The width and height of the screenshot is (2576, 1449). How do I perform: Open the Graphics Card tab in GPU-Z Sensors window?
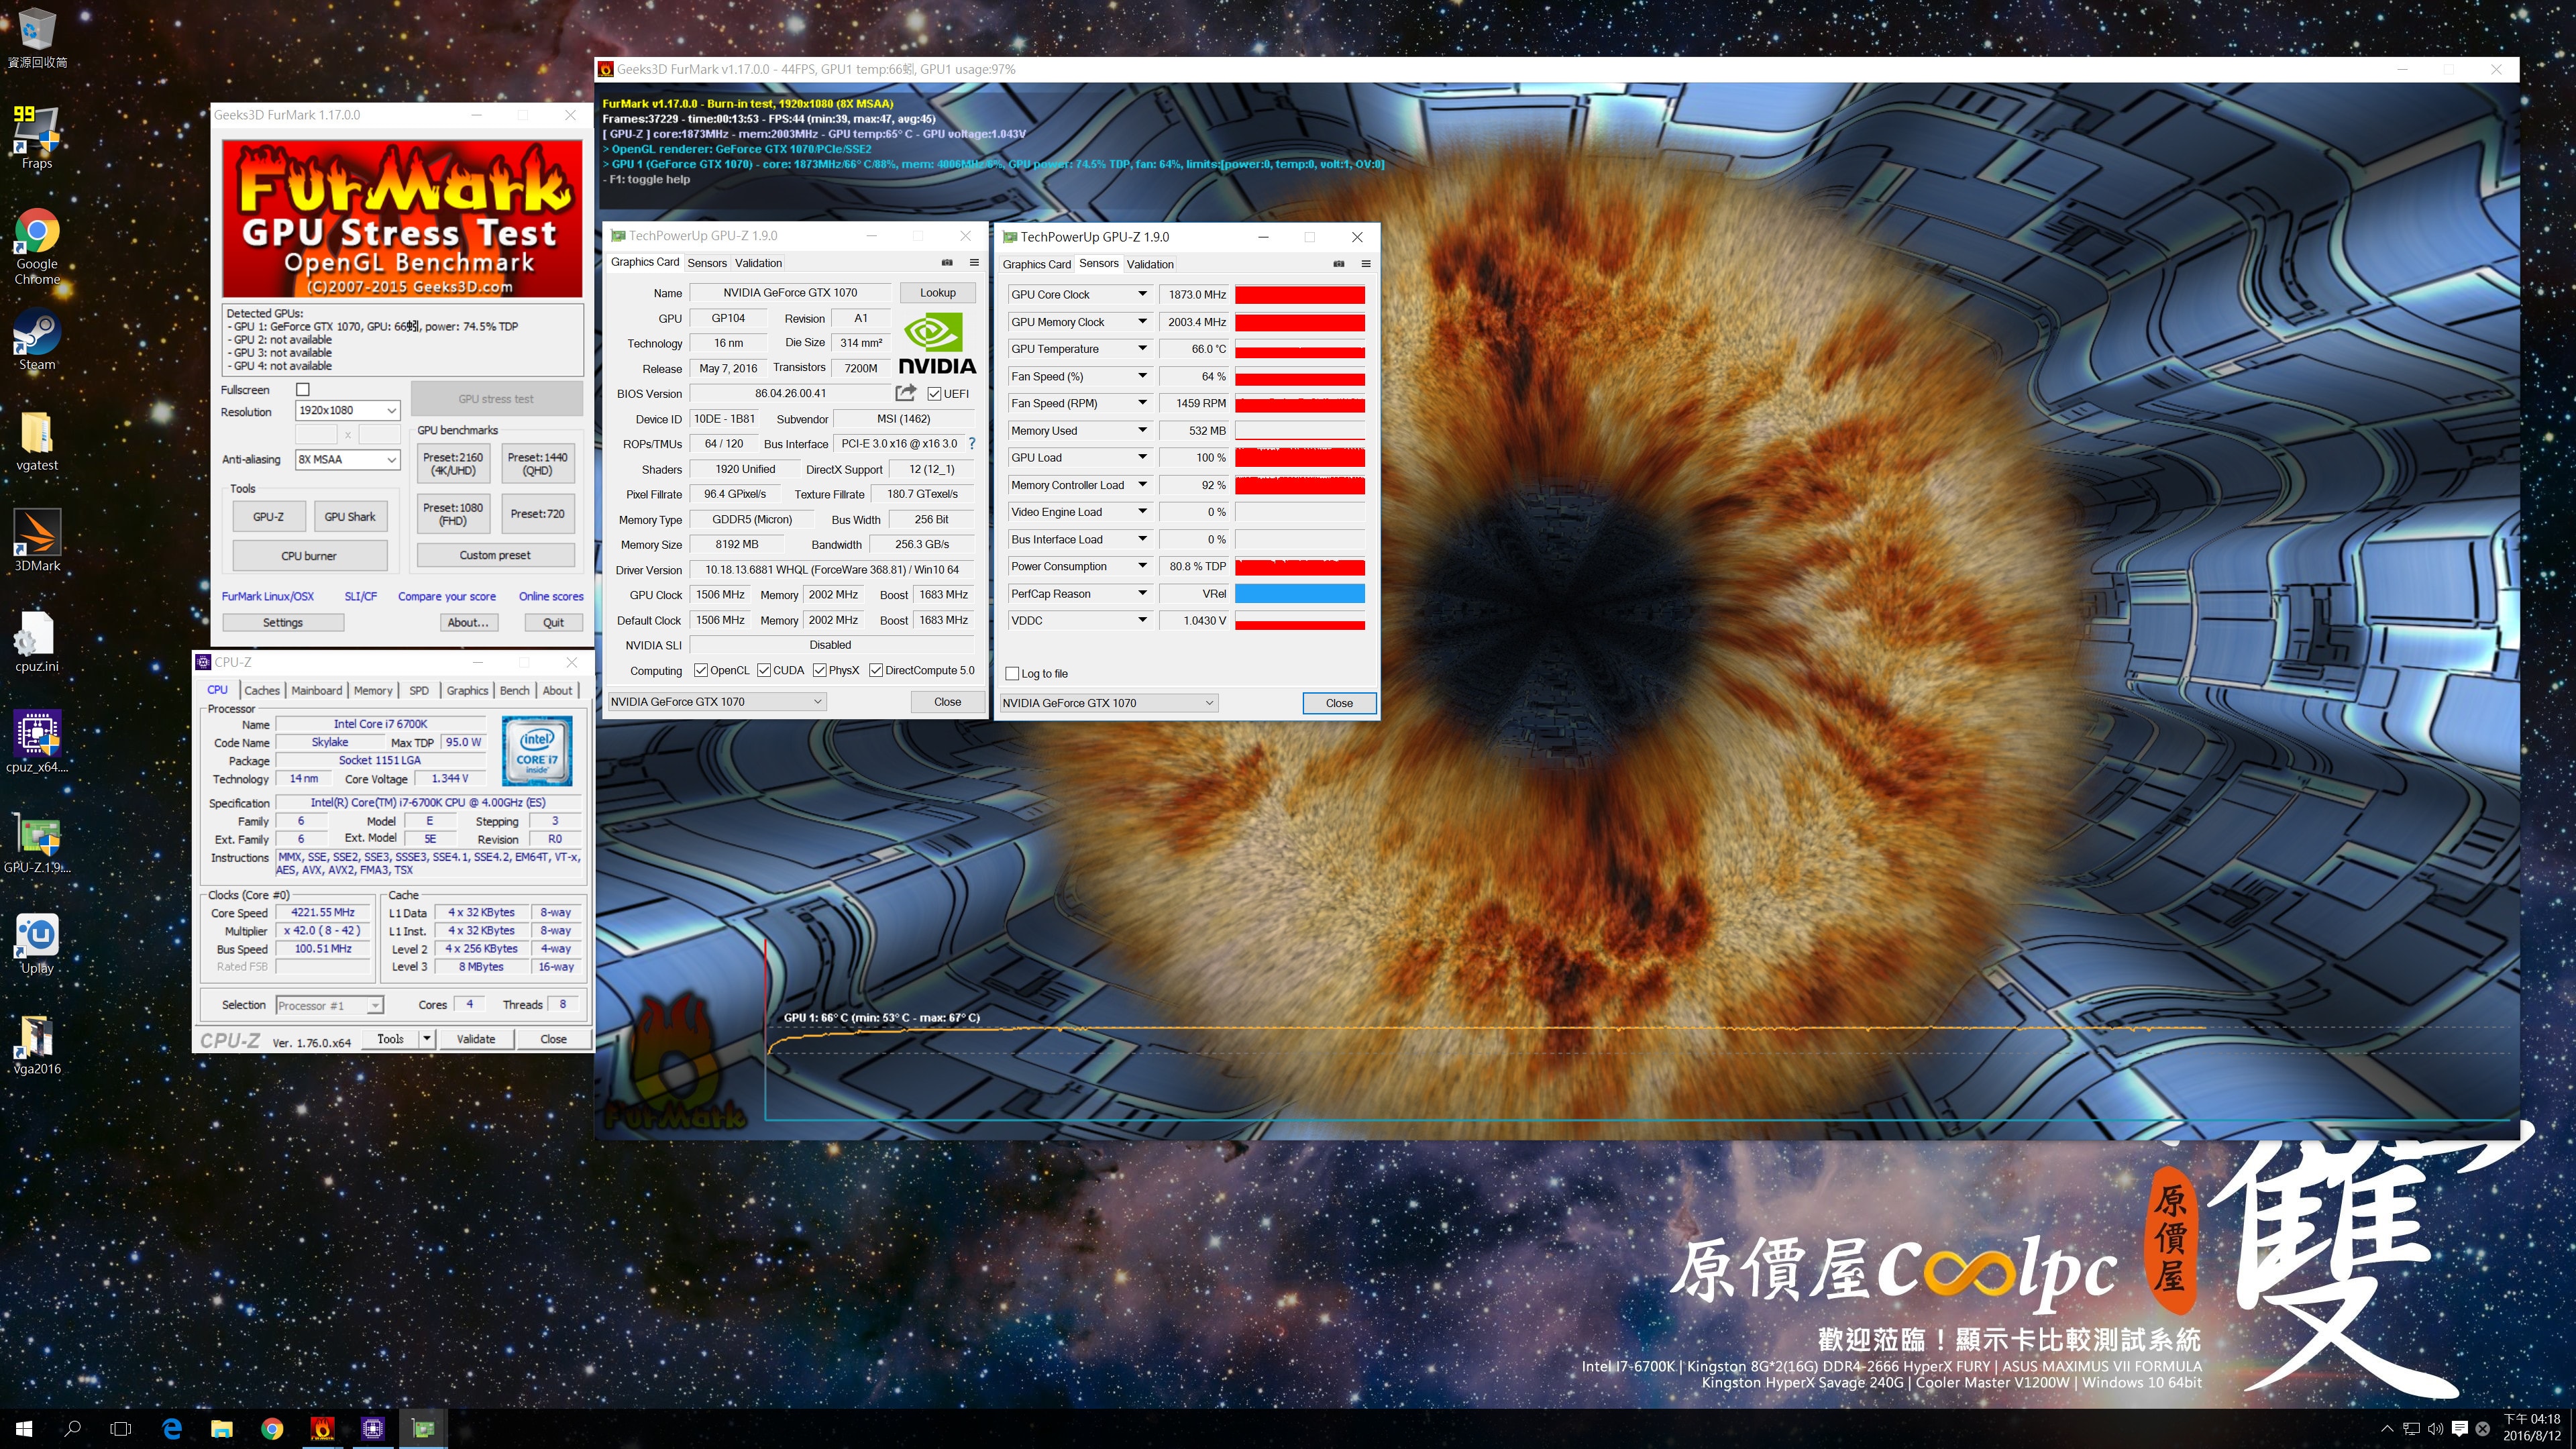pos(1036,264)
